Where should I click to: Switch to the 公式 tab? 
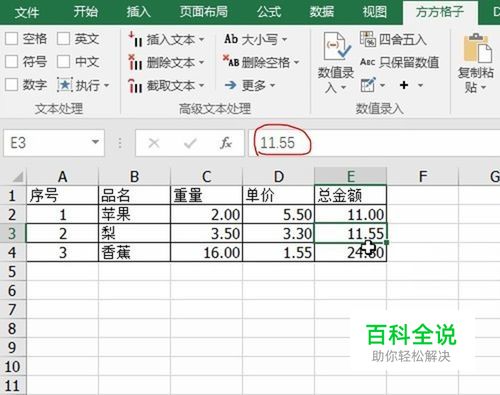pos(269,12)
